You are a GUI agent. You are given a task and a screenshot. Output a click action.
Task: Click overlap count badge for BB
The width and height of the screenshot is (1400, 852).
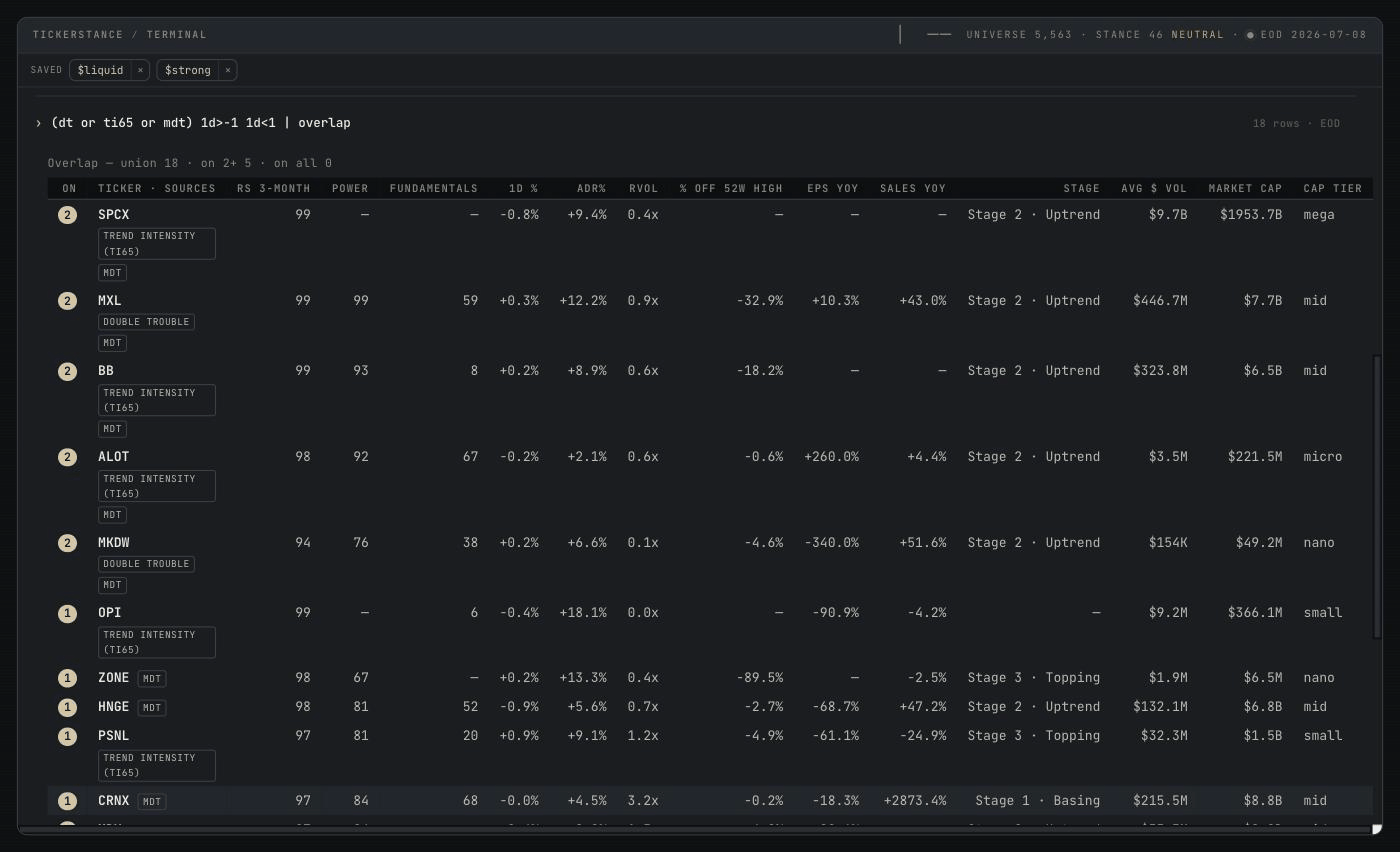pos(67,371)
